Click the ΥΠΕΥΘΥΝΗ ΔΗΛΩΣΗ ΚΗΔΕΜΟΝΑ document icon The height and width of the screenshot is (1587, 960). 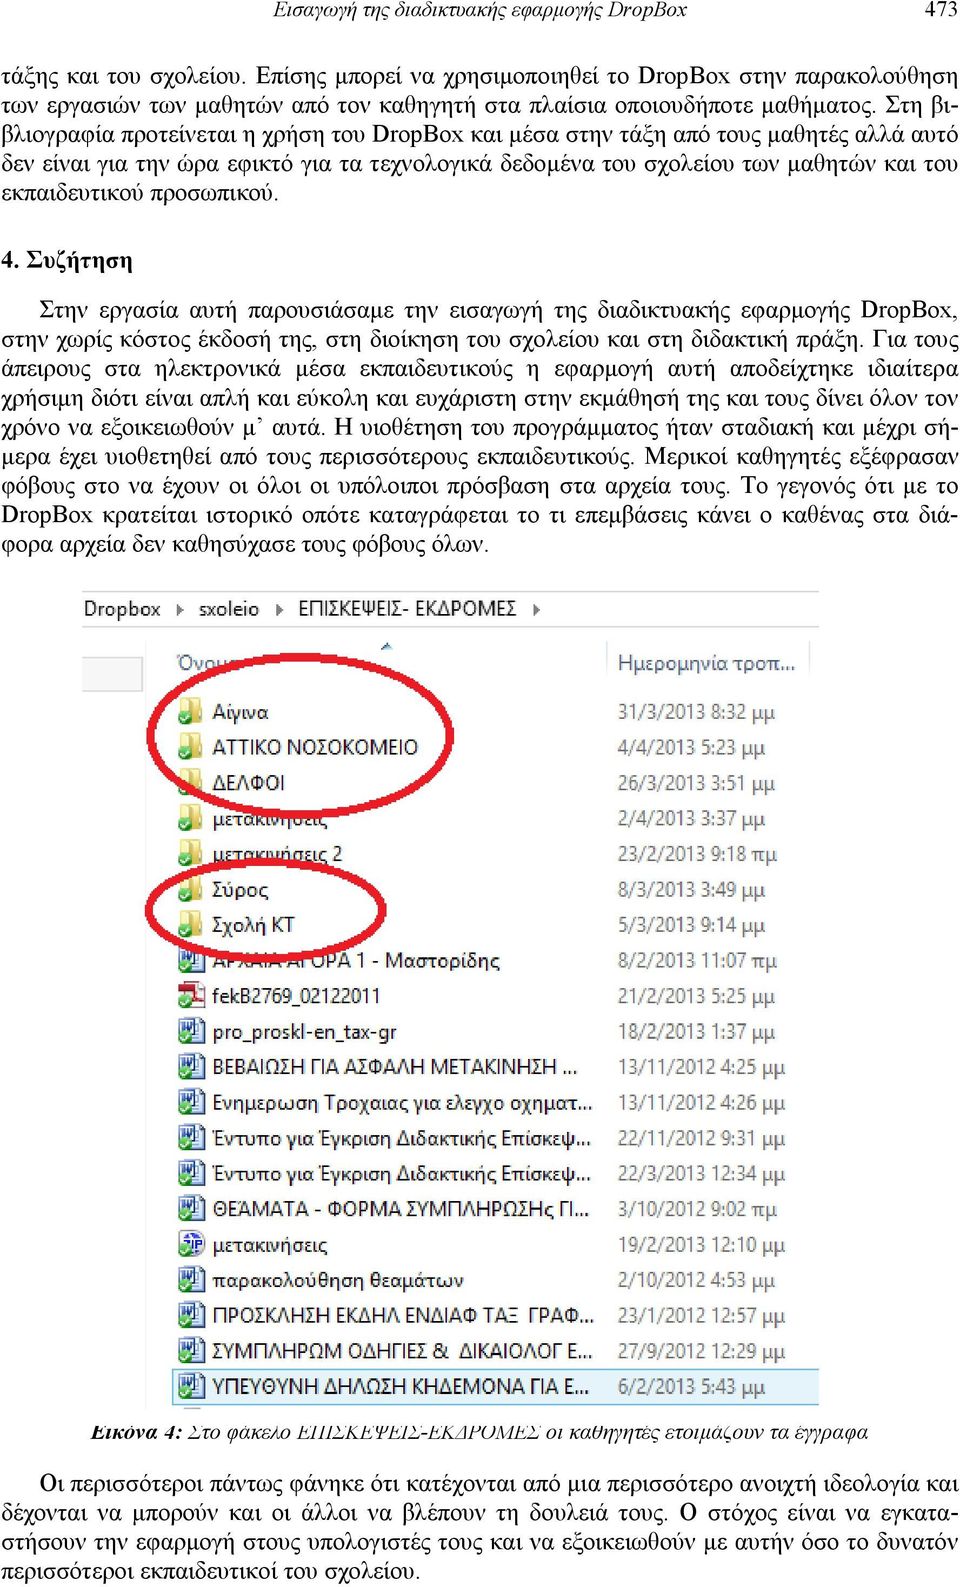(190, 1387)
